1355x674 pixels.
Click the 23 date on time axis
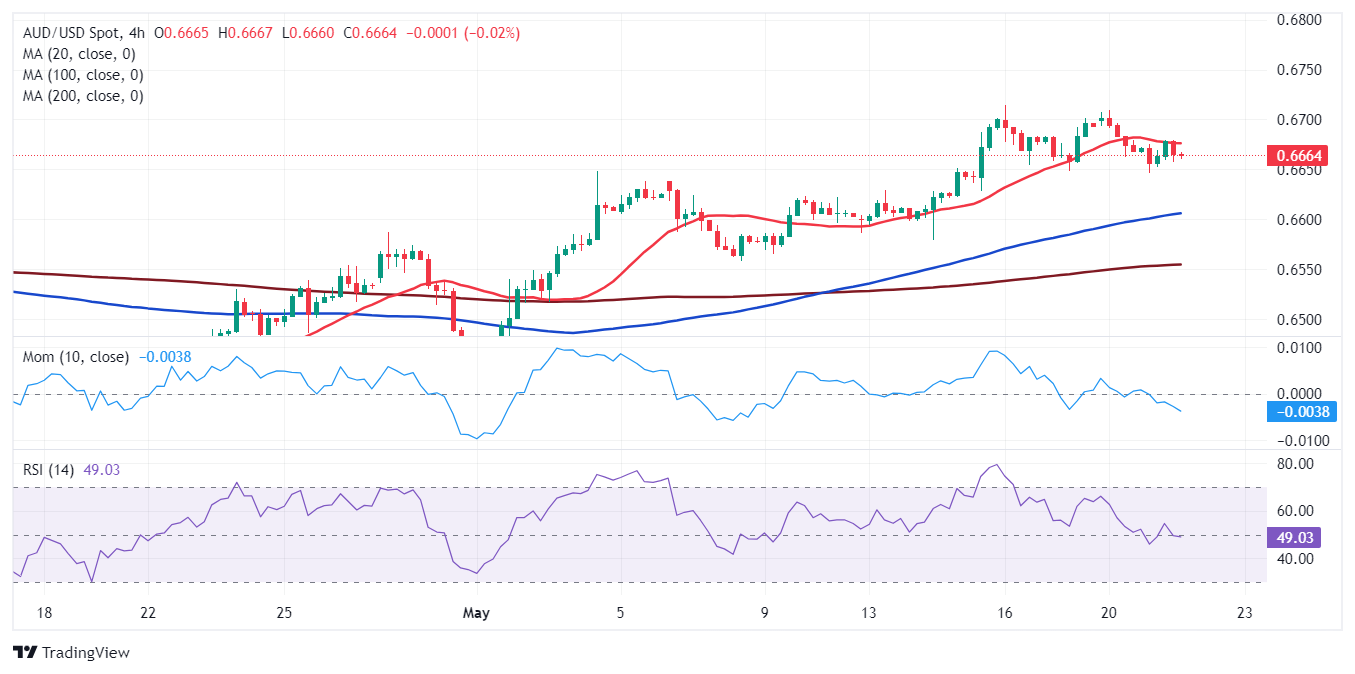pyautogui.click(x=1244, y=613)
